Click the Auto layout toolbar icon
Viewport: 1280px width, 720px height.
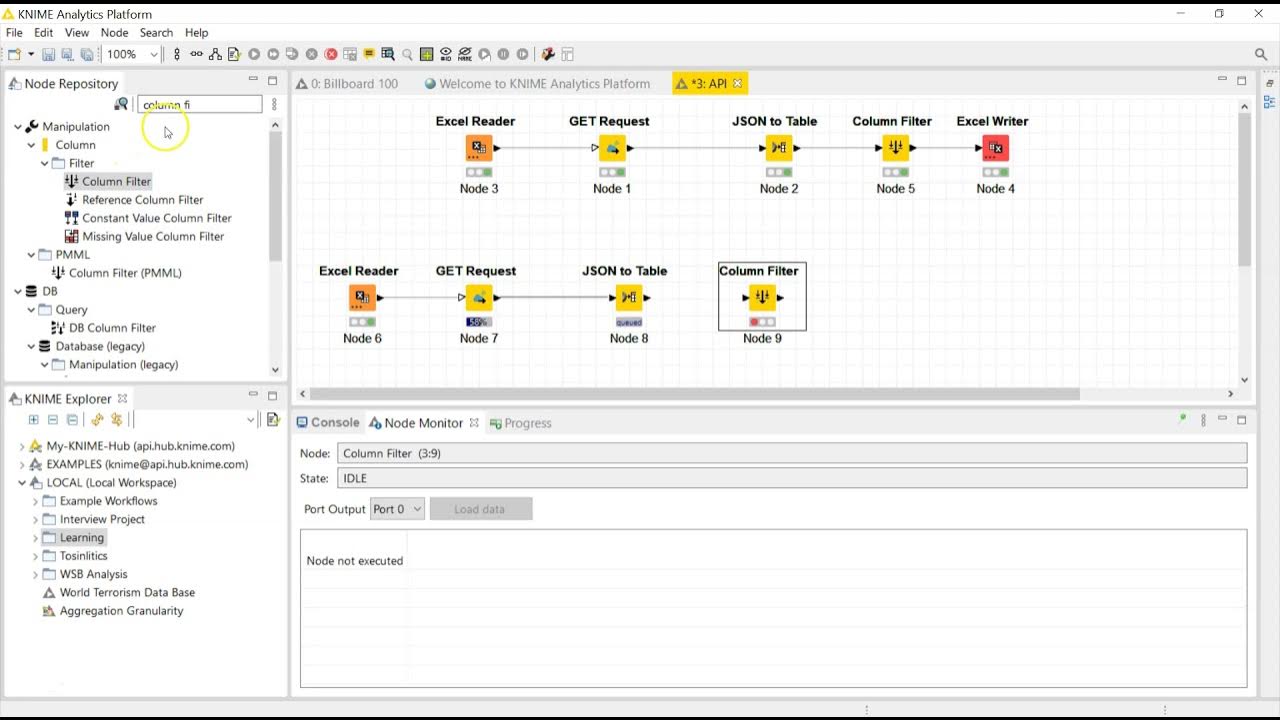pyautogui.click(x=215, y=54)
